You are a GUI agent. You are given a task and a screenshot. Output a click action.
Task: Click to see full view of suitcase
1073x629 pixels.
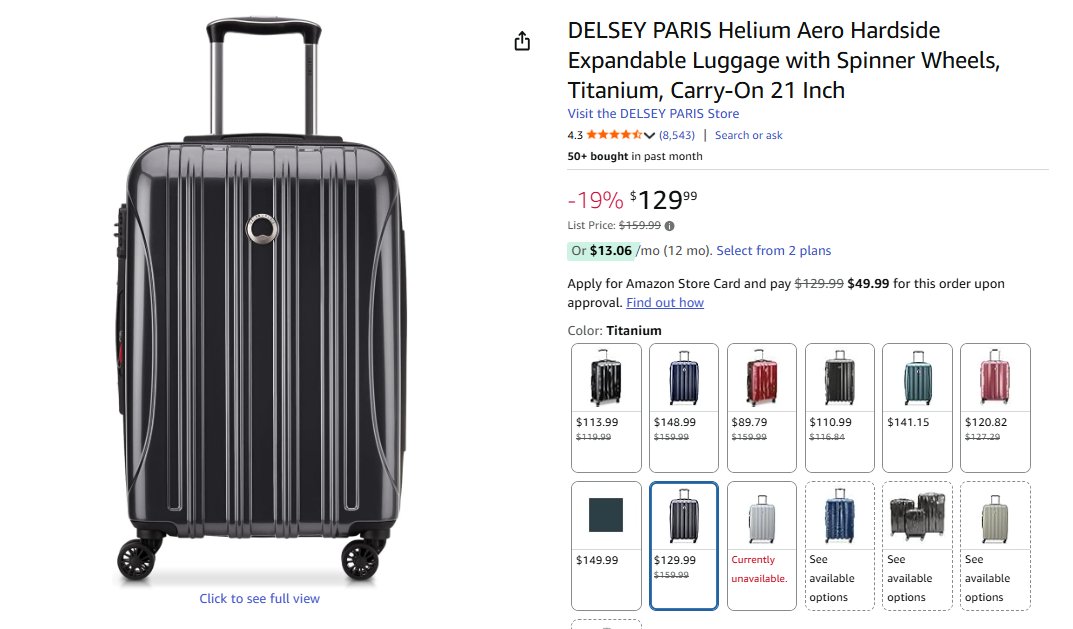tap(259, 598)
